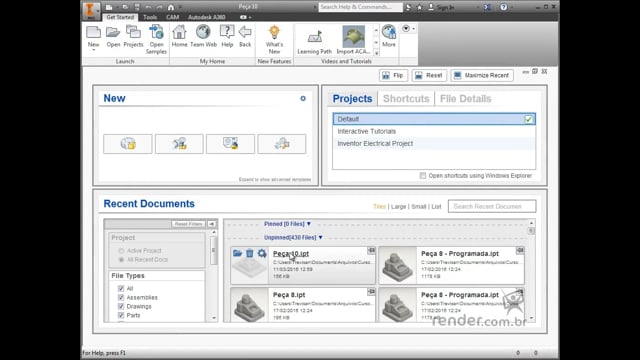The image size is (640, 360).
Task: Click the checkmark on the Default project
Action: [x=529, y=119]
